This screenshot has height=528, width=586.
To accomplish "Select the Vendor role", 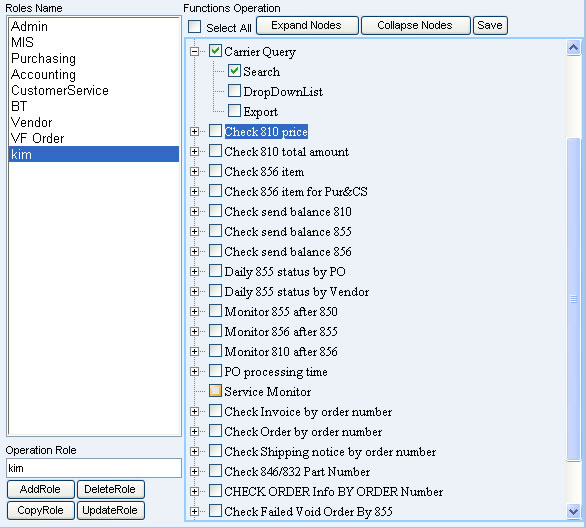I will [93, 122].
